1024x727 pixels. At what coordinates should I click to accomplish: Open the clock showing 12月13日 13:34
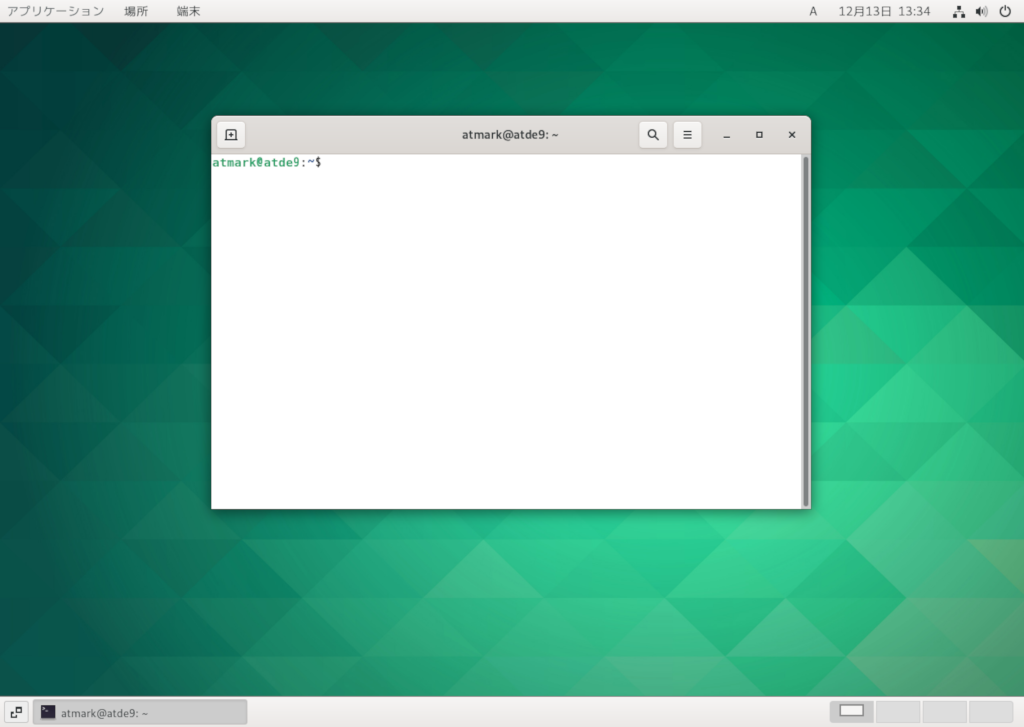884,11
